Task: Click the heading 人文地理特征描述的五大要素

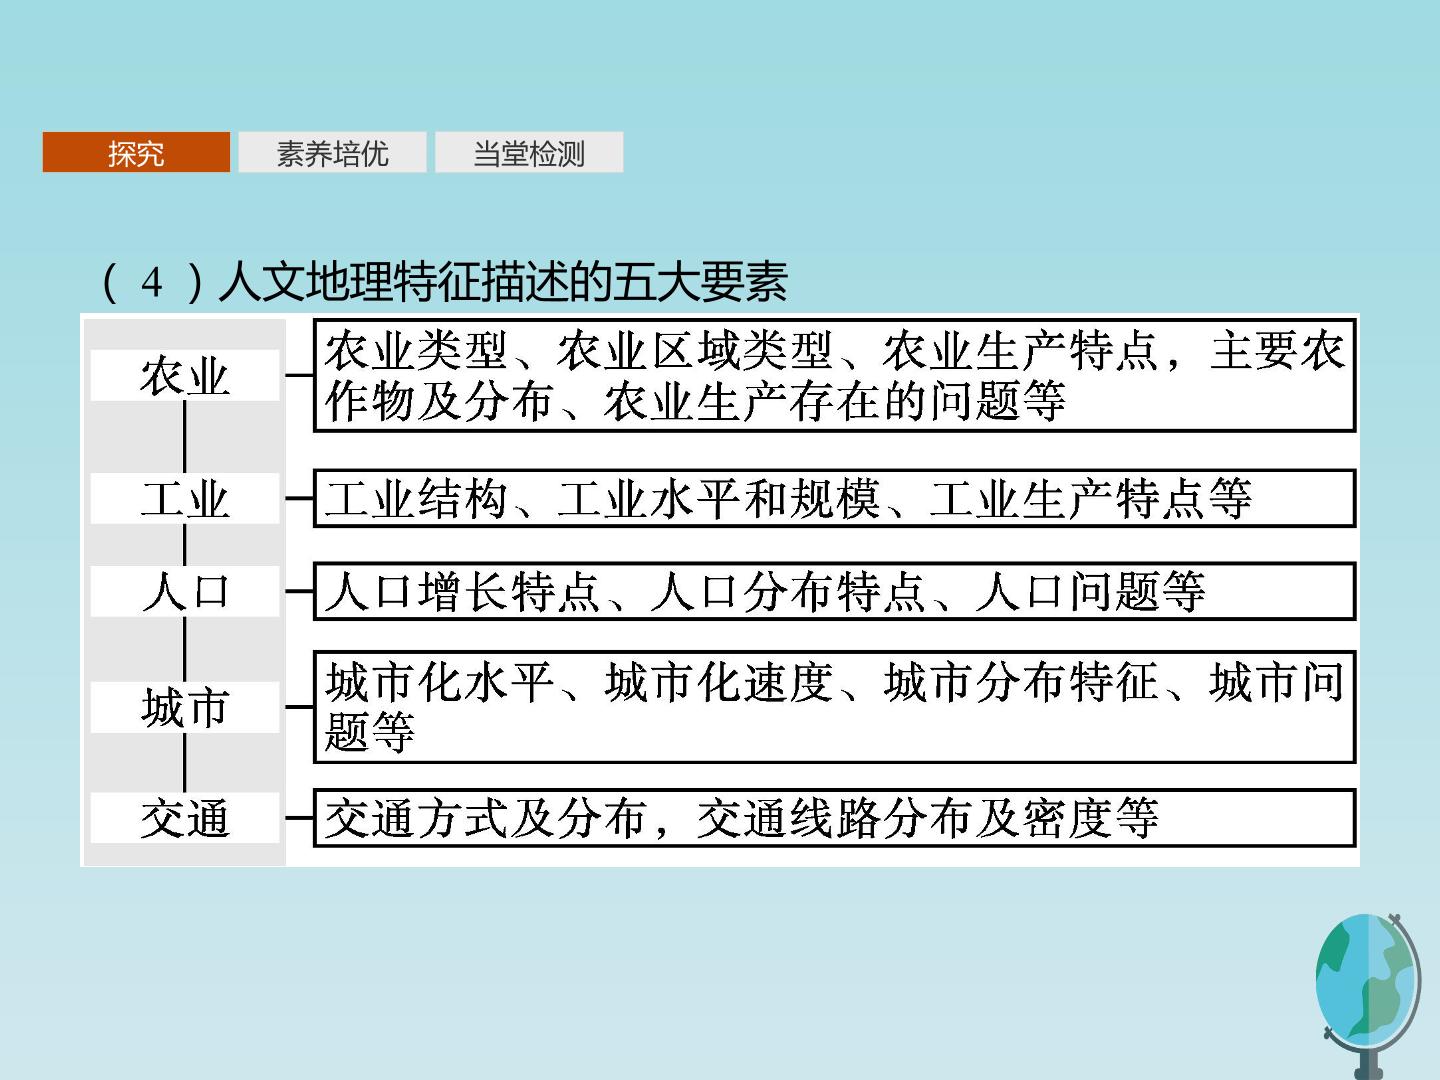Action: [x=503, y=282]
